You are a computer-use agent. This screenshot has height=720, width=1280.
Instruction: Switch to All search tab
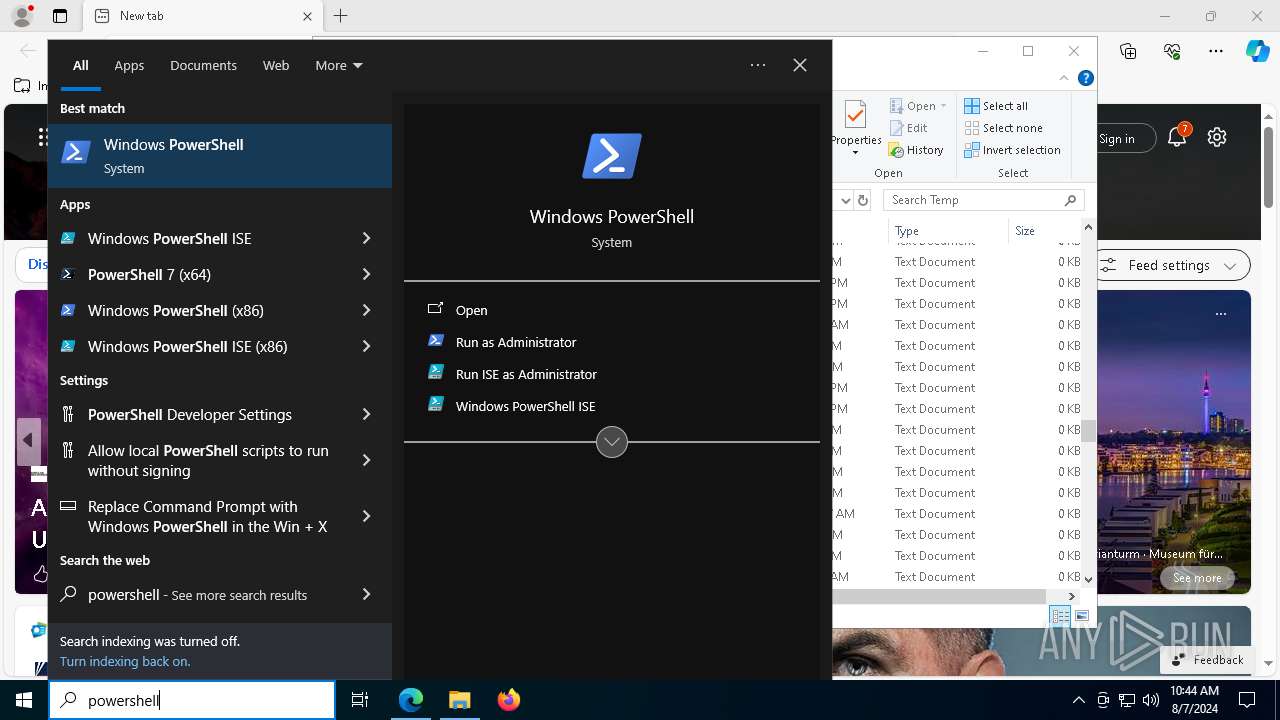tap(81, 65)
